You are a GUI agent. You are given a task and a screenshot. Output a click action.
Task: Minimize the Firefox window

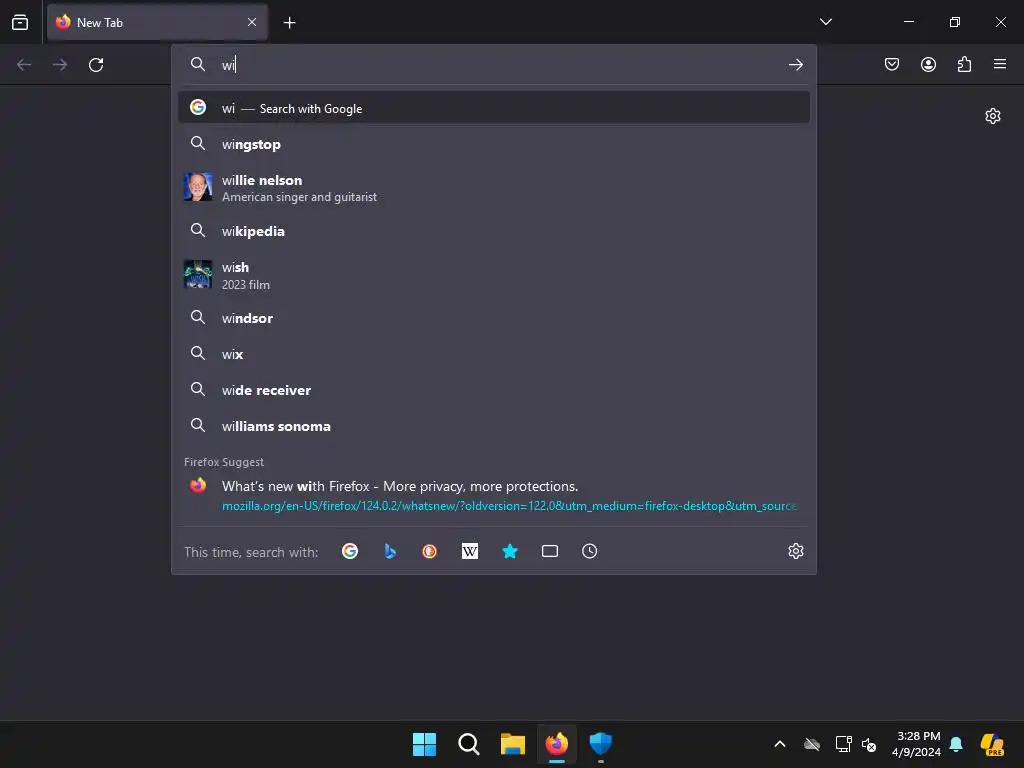908,22
